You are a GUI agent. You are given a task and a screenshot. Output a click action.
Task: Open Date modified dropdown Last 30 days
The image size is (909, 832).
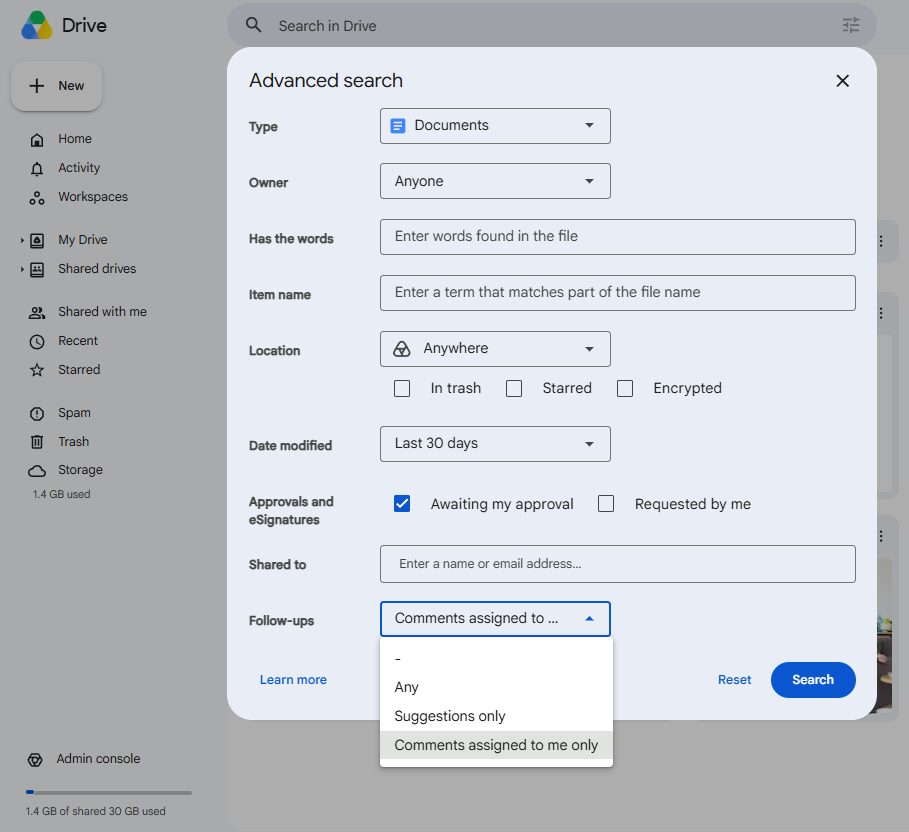pos(495,444)
